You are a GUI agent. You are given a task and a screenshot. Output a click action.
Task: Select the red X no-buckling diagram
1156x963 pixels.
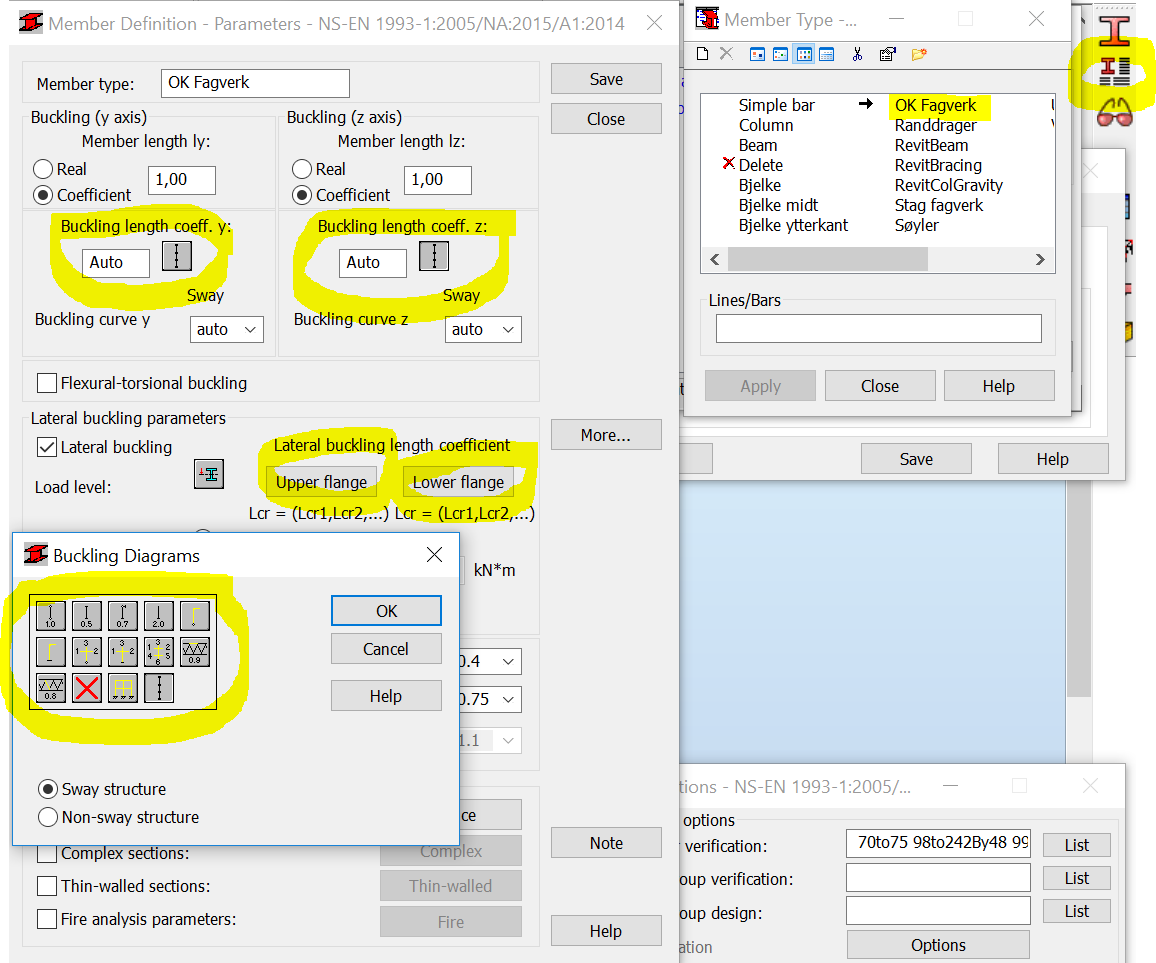[x=86, y=687]
